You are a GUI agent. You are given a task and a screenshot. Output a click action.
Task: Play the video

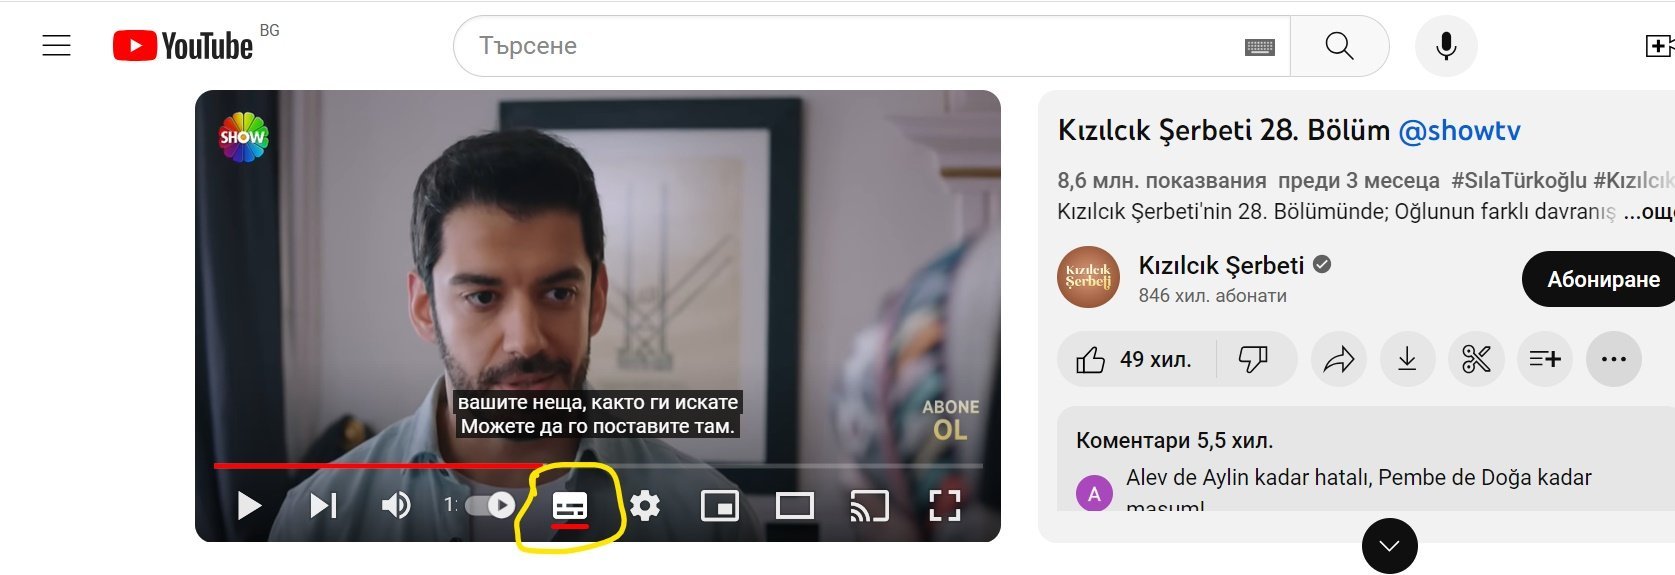coord(249,506)
